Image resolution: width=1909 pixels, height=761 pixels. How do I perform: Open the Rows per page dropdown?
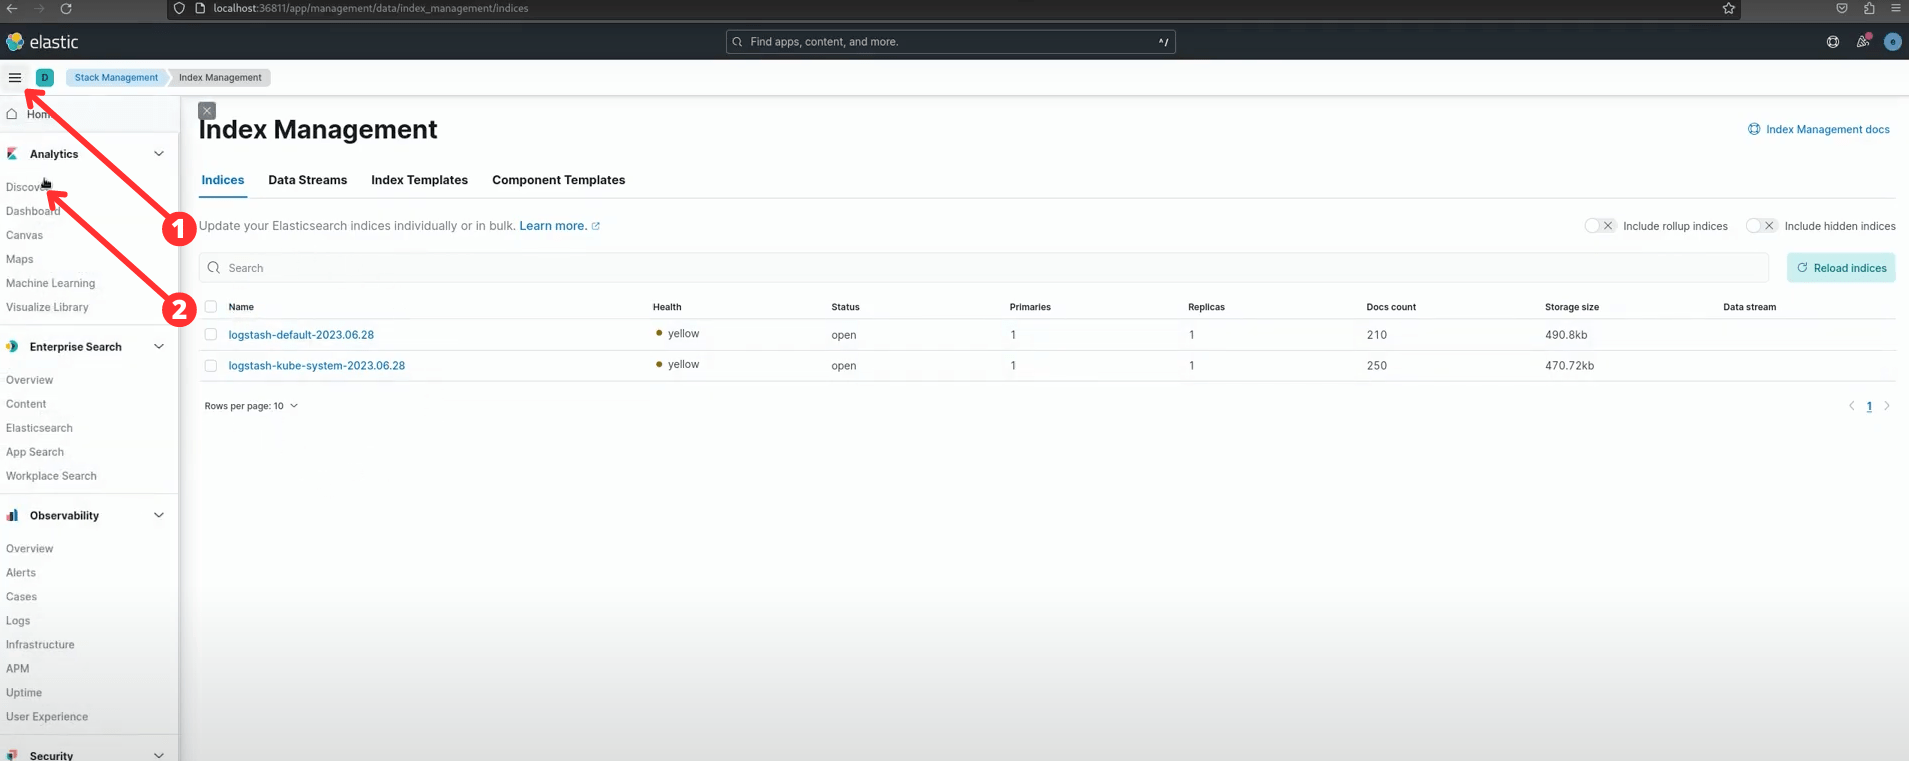[x=251, y=406]
